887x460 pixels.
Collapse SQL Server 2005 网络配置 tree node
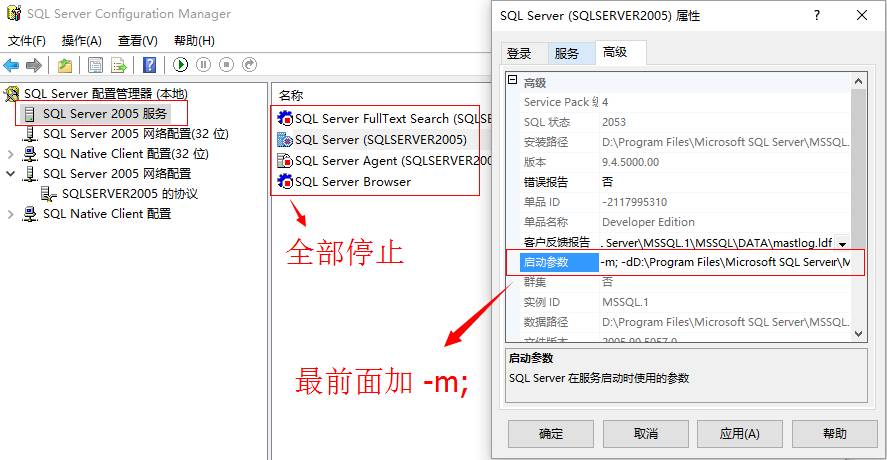(10, 174)
